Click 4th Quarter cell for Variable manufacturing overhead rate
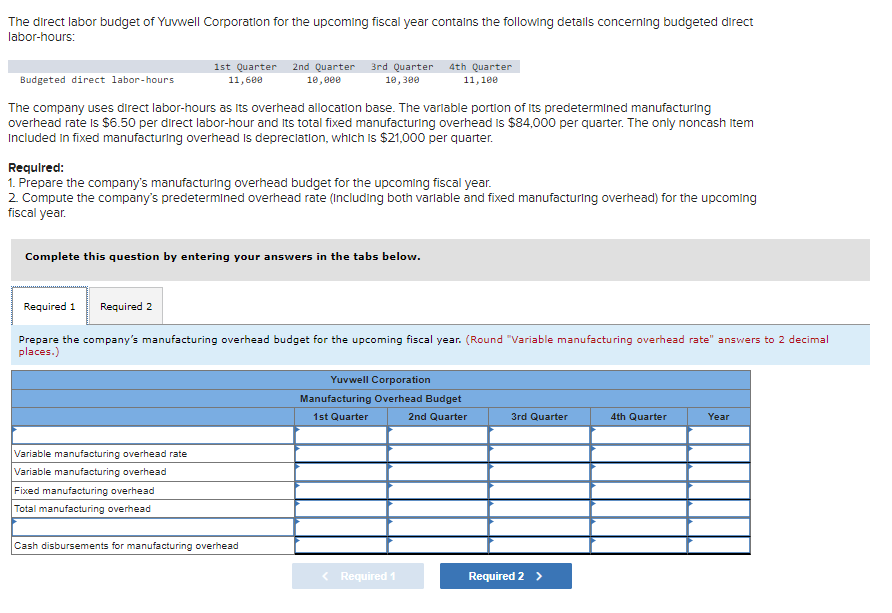This screenshot has height=613, width=892. (639, 454)
